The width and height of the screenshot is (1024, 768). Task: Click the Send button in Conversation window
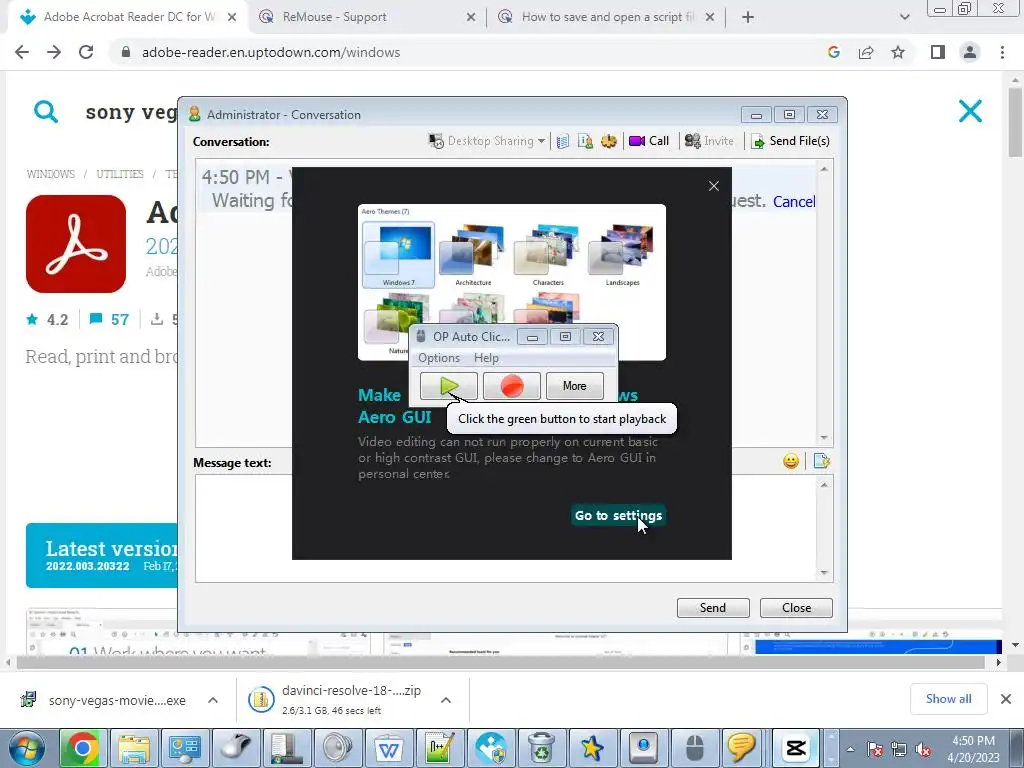coord(713,608)
